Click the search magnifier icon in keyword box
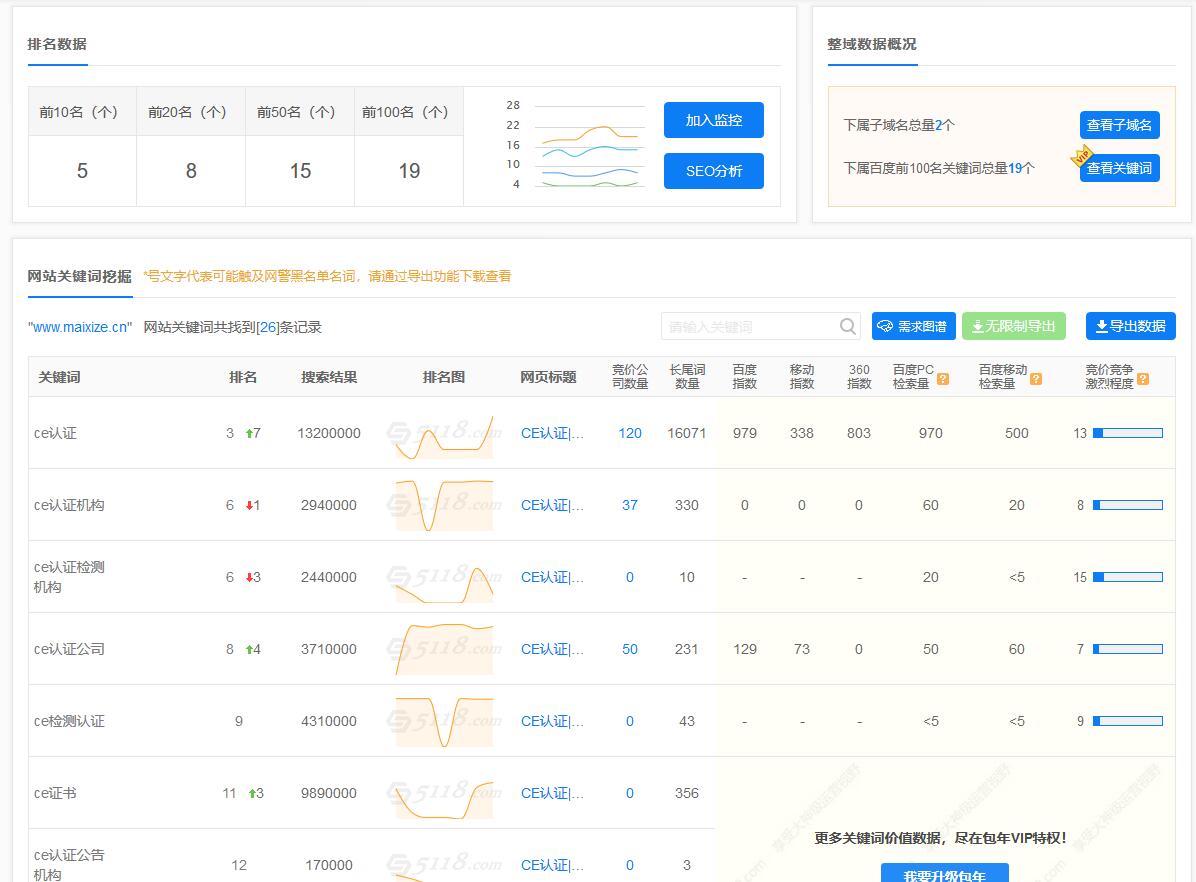Image resolution: width=1196 pixels, height=882 pixels. tap(847, 327)
